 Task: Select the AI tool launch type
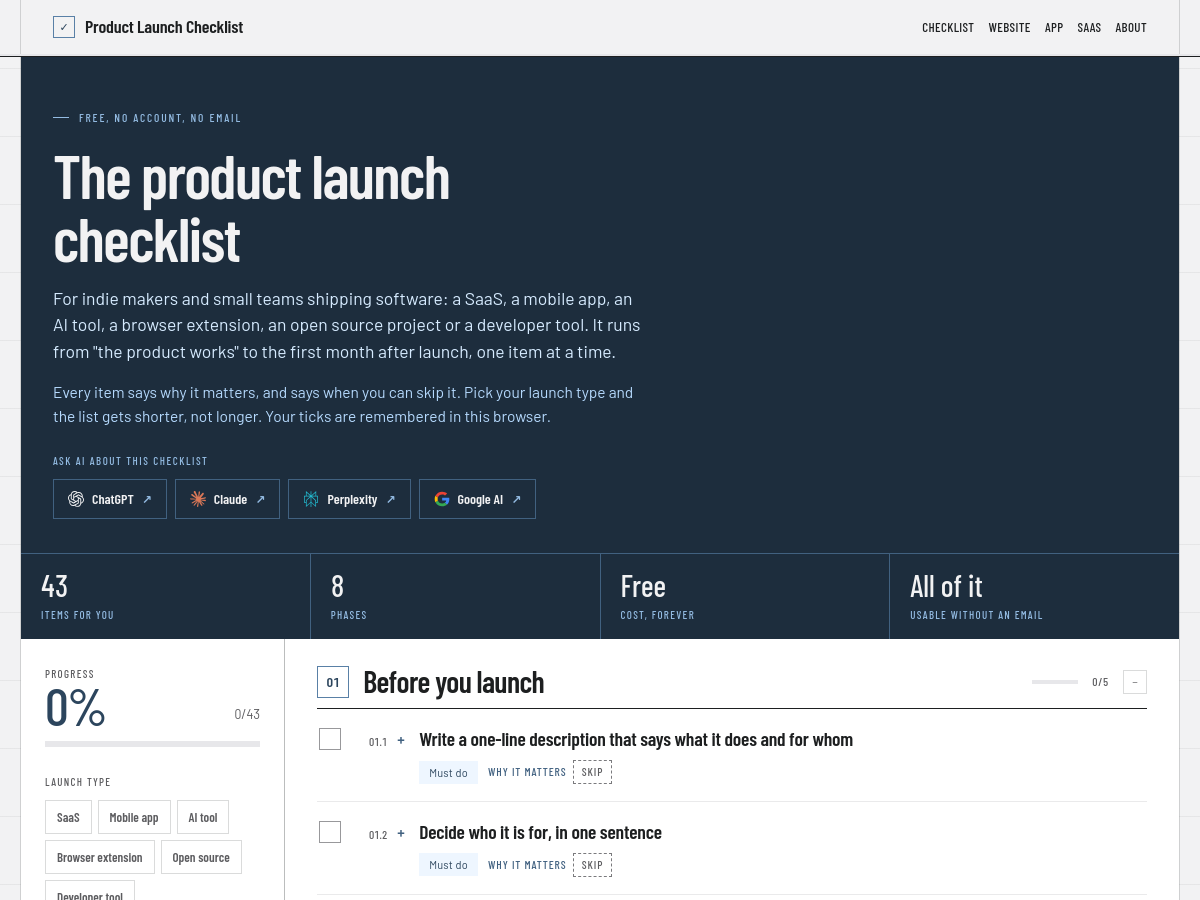202,817
